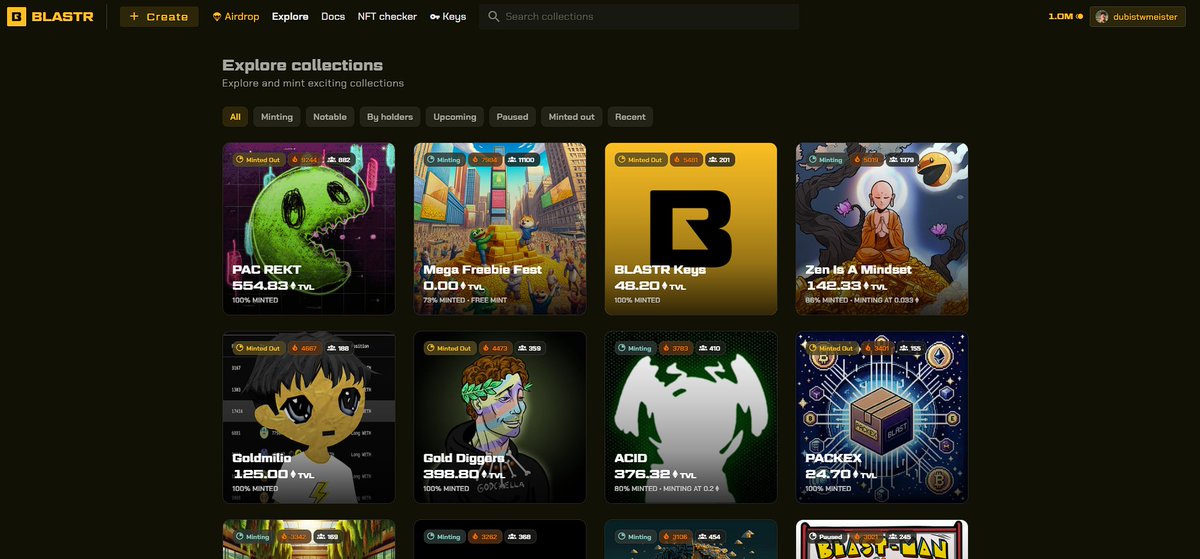Click the 5019 flame badge on Zen card
1200x559 pixels.
point(867,160)
